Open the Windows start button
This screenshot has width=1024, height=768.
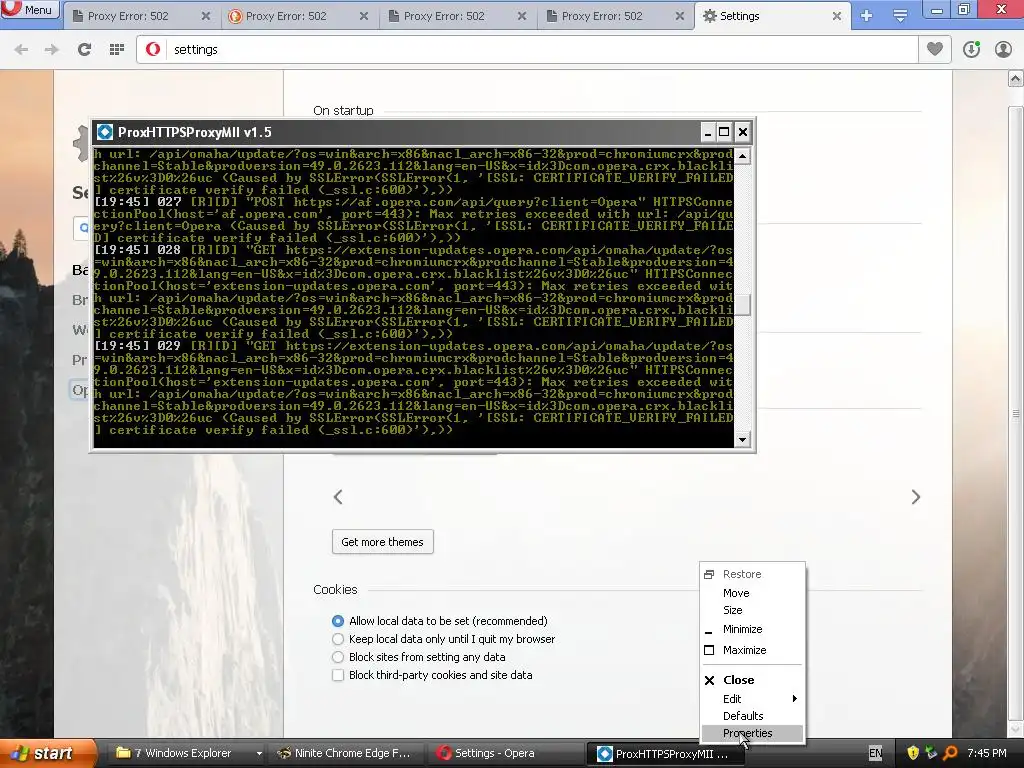[x=46, y=753]
